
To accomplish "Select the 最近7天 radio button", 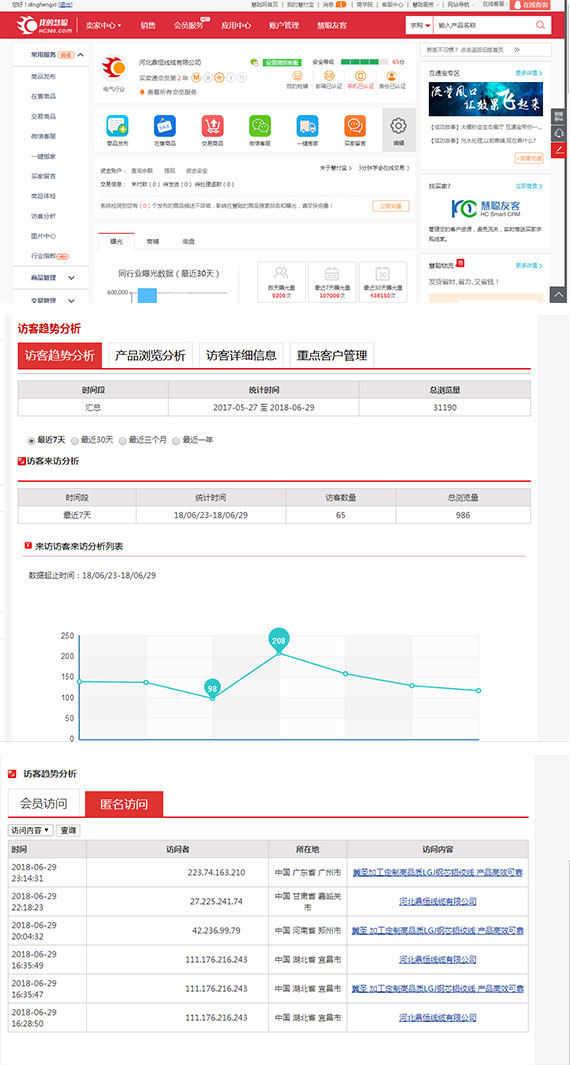I will (x=31, y=441).
